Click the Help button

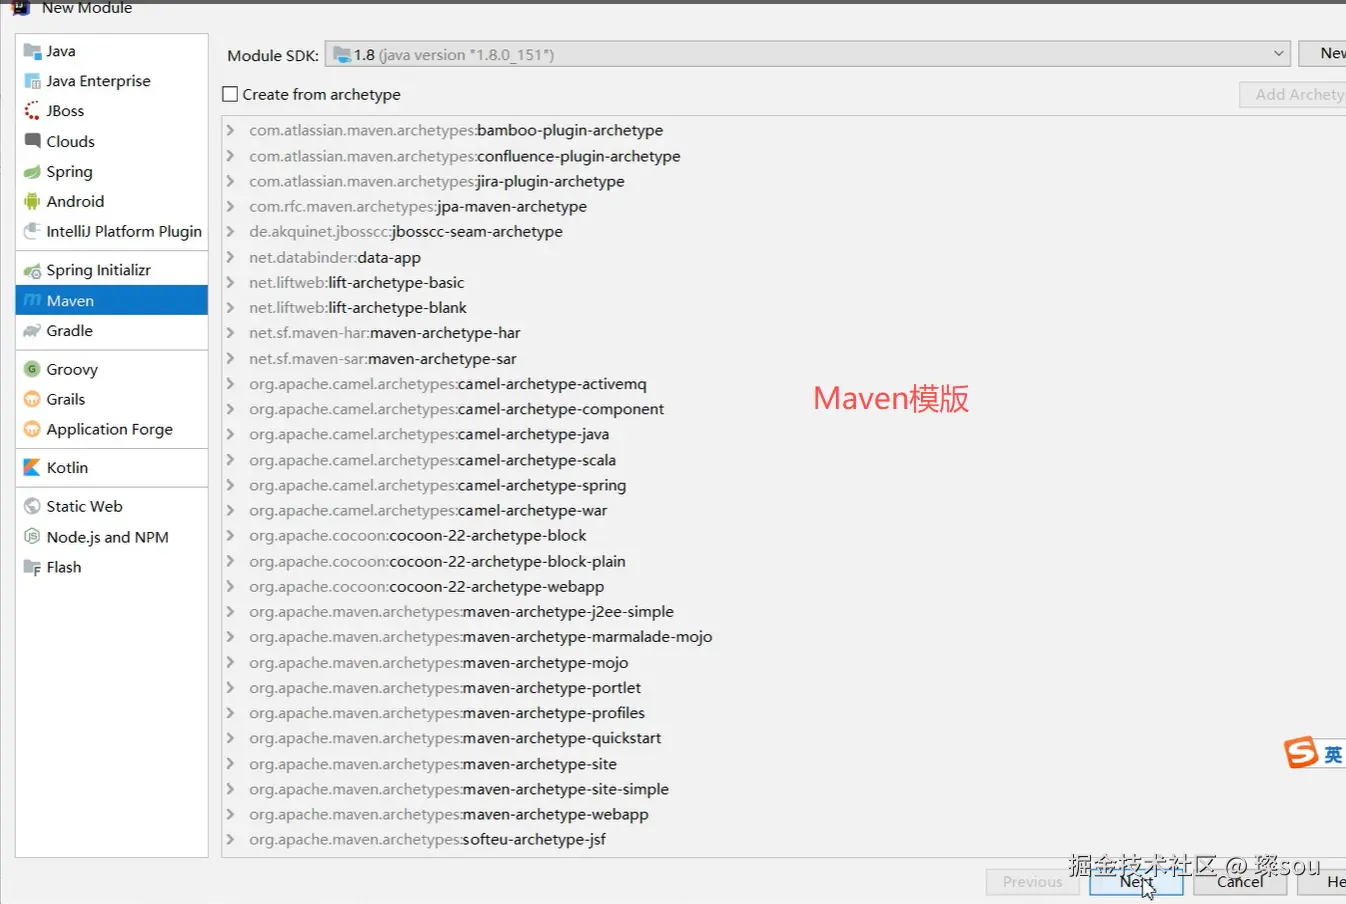(1323, 881)
